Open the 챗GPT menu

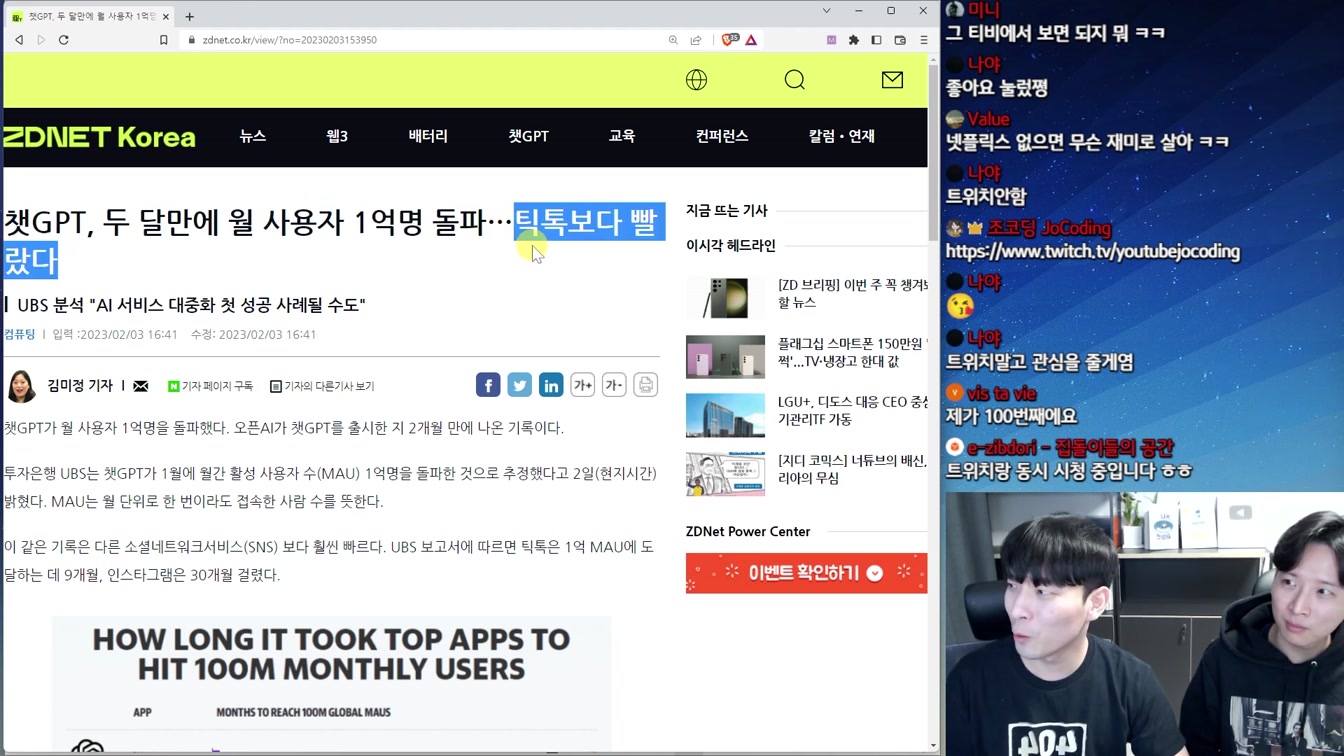528,136
